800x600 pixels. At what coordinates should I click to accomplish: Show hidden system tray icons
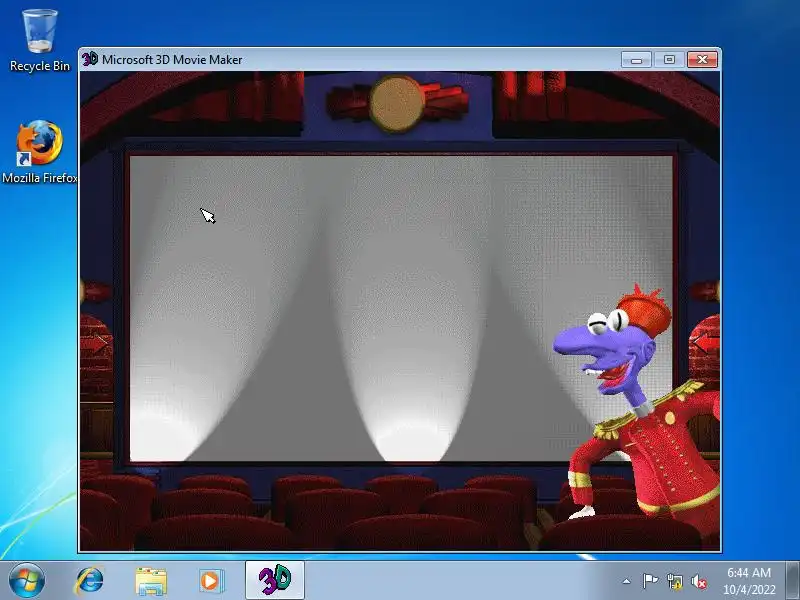click(627, 581)
